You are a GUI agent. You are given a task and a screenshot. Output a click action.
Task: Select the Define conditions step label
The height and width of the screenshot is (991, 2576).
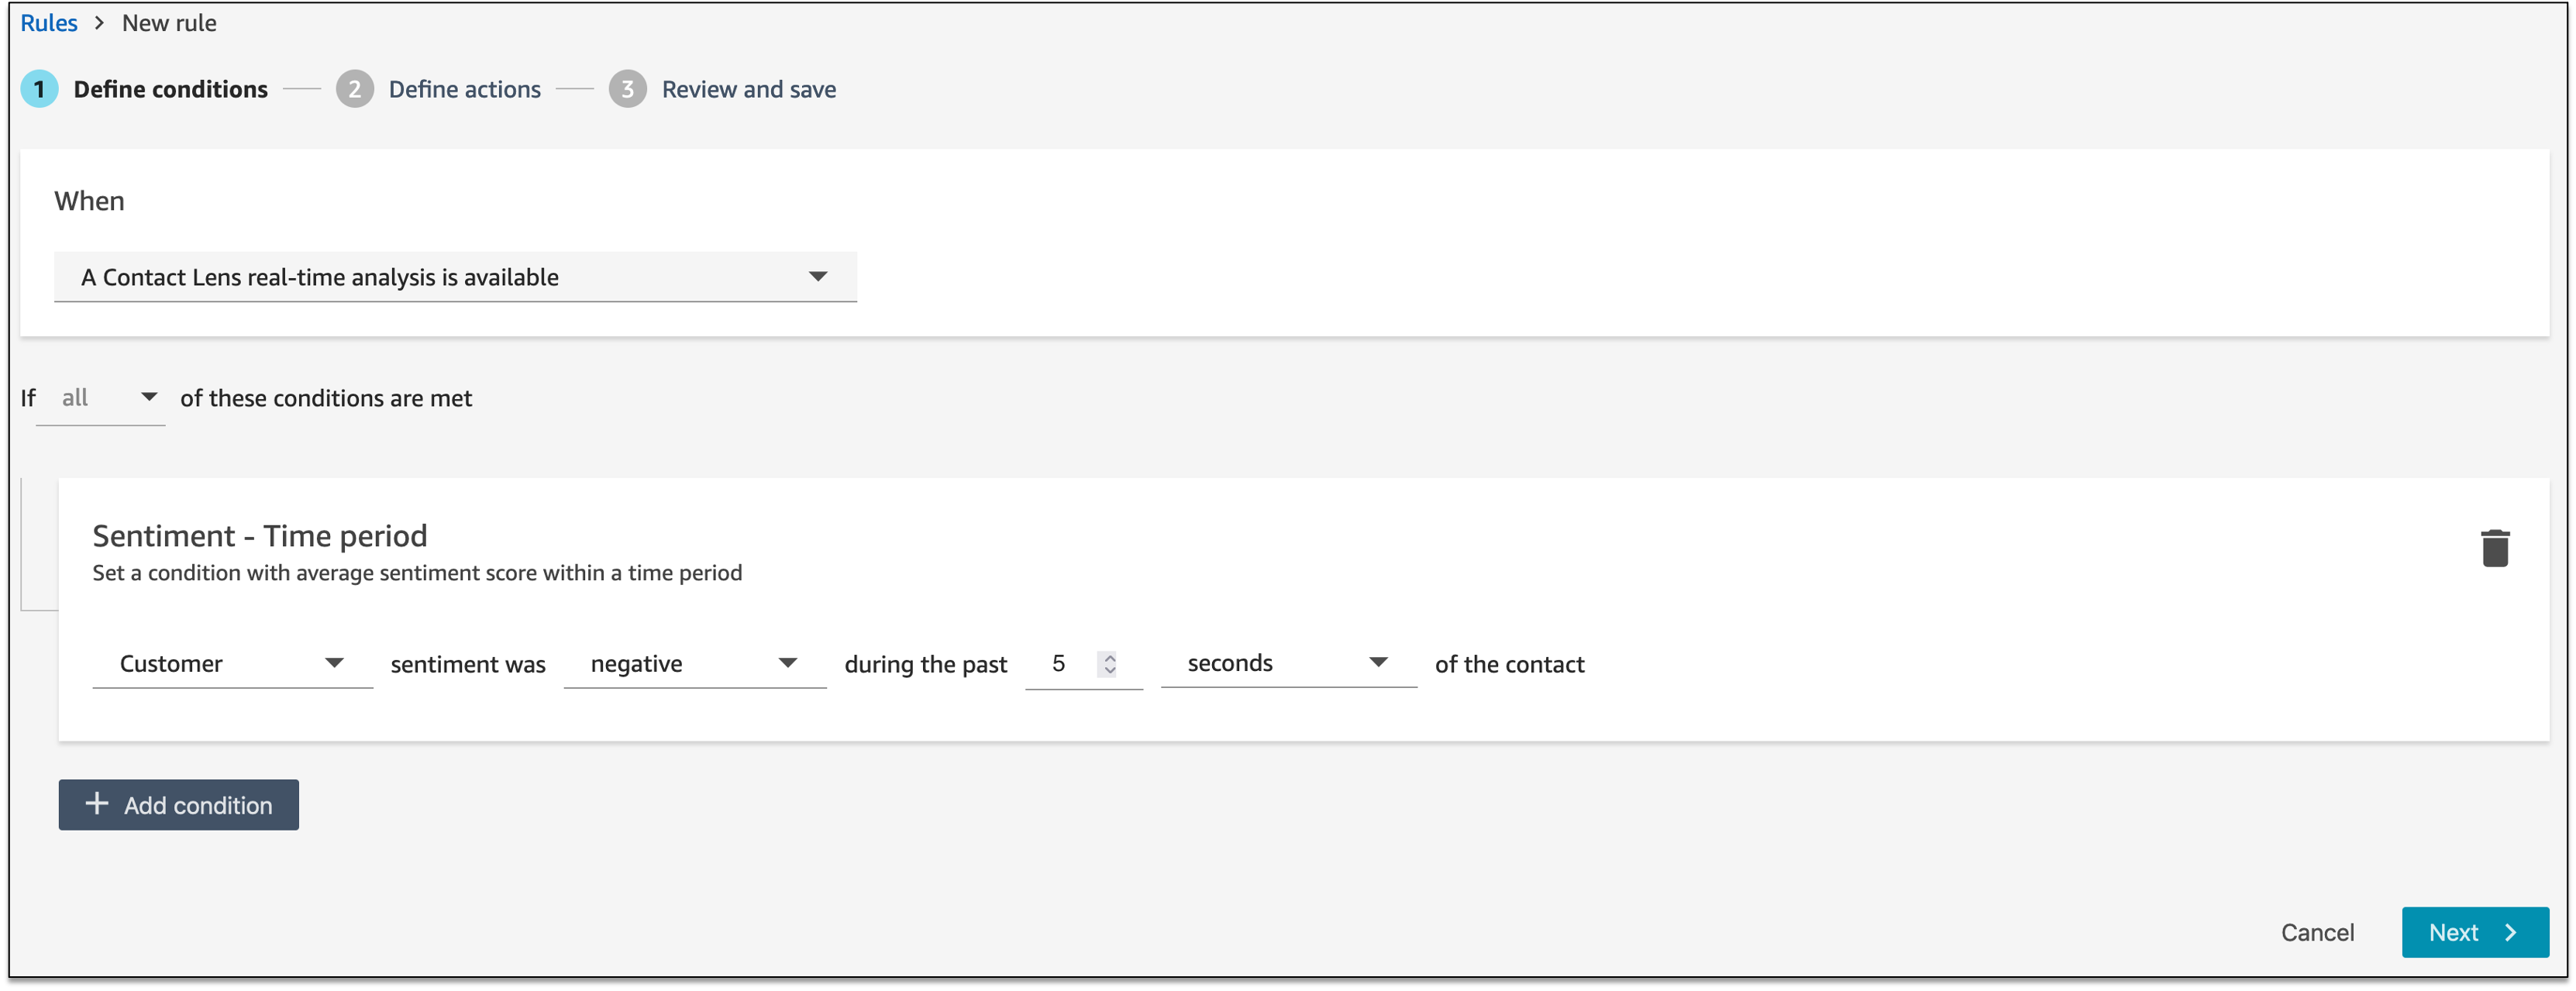(x=170, y=89)
